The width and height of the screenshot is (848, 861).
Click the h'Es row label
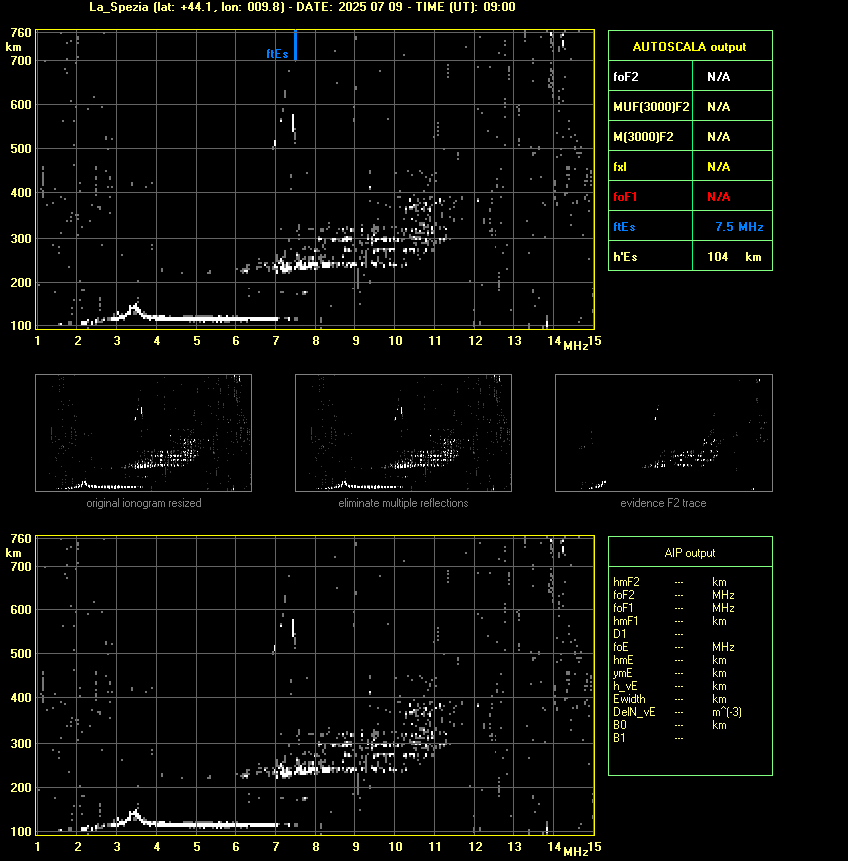click(626, 256)
